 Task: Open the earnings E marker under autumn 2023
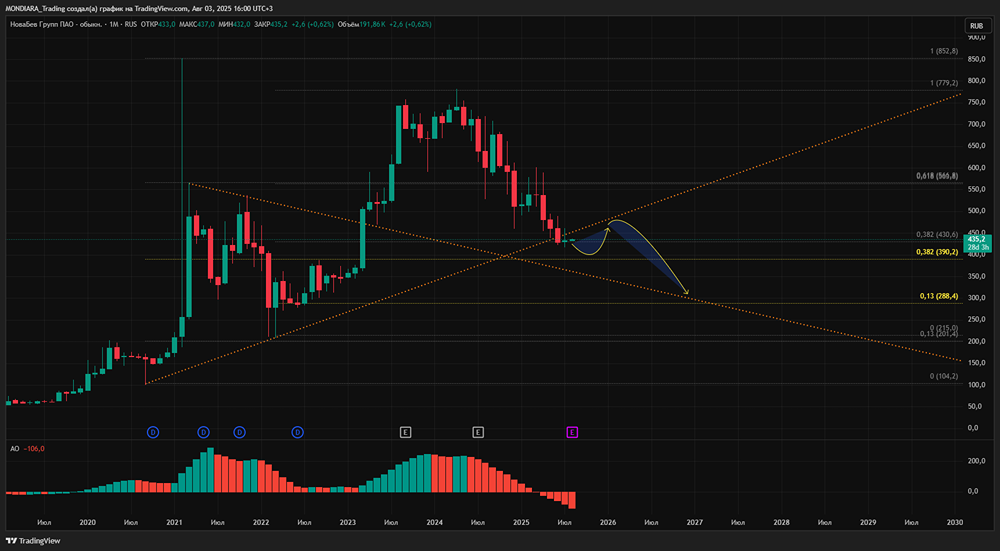coord(405,432)
